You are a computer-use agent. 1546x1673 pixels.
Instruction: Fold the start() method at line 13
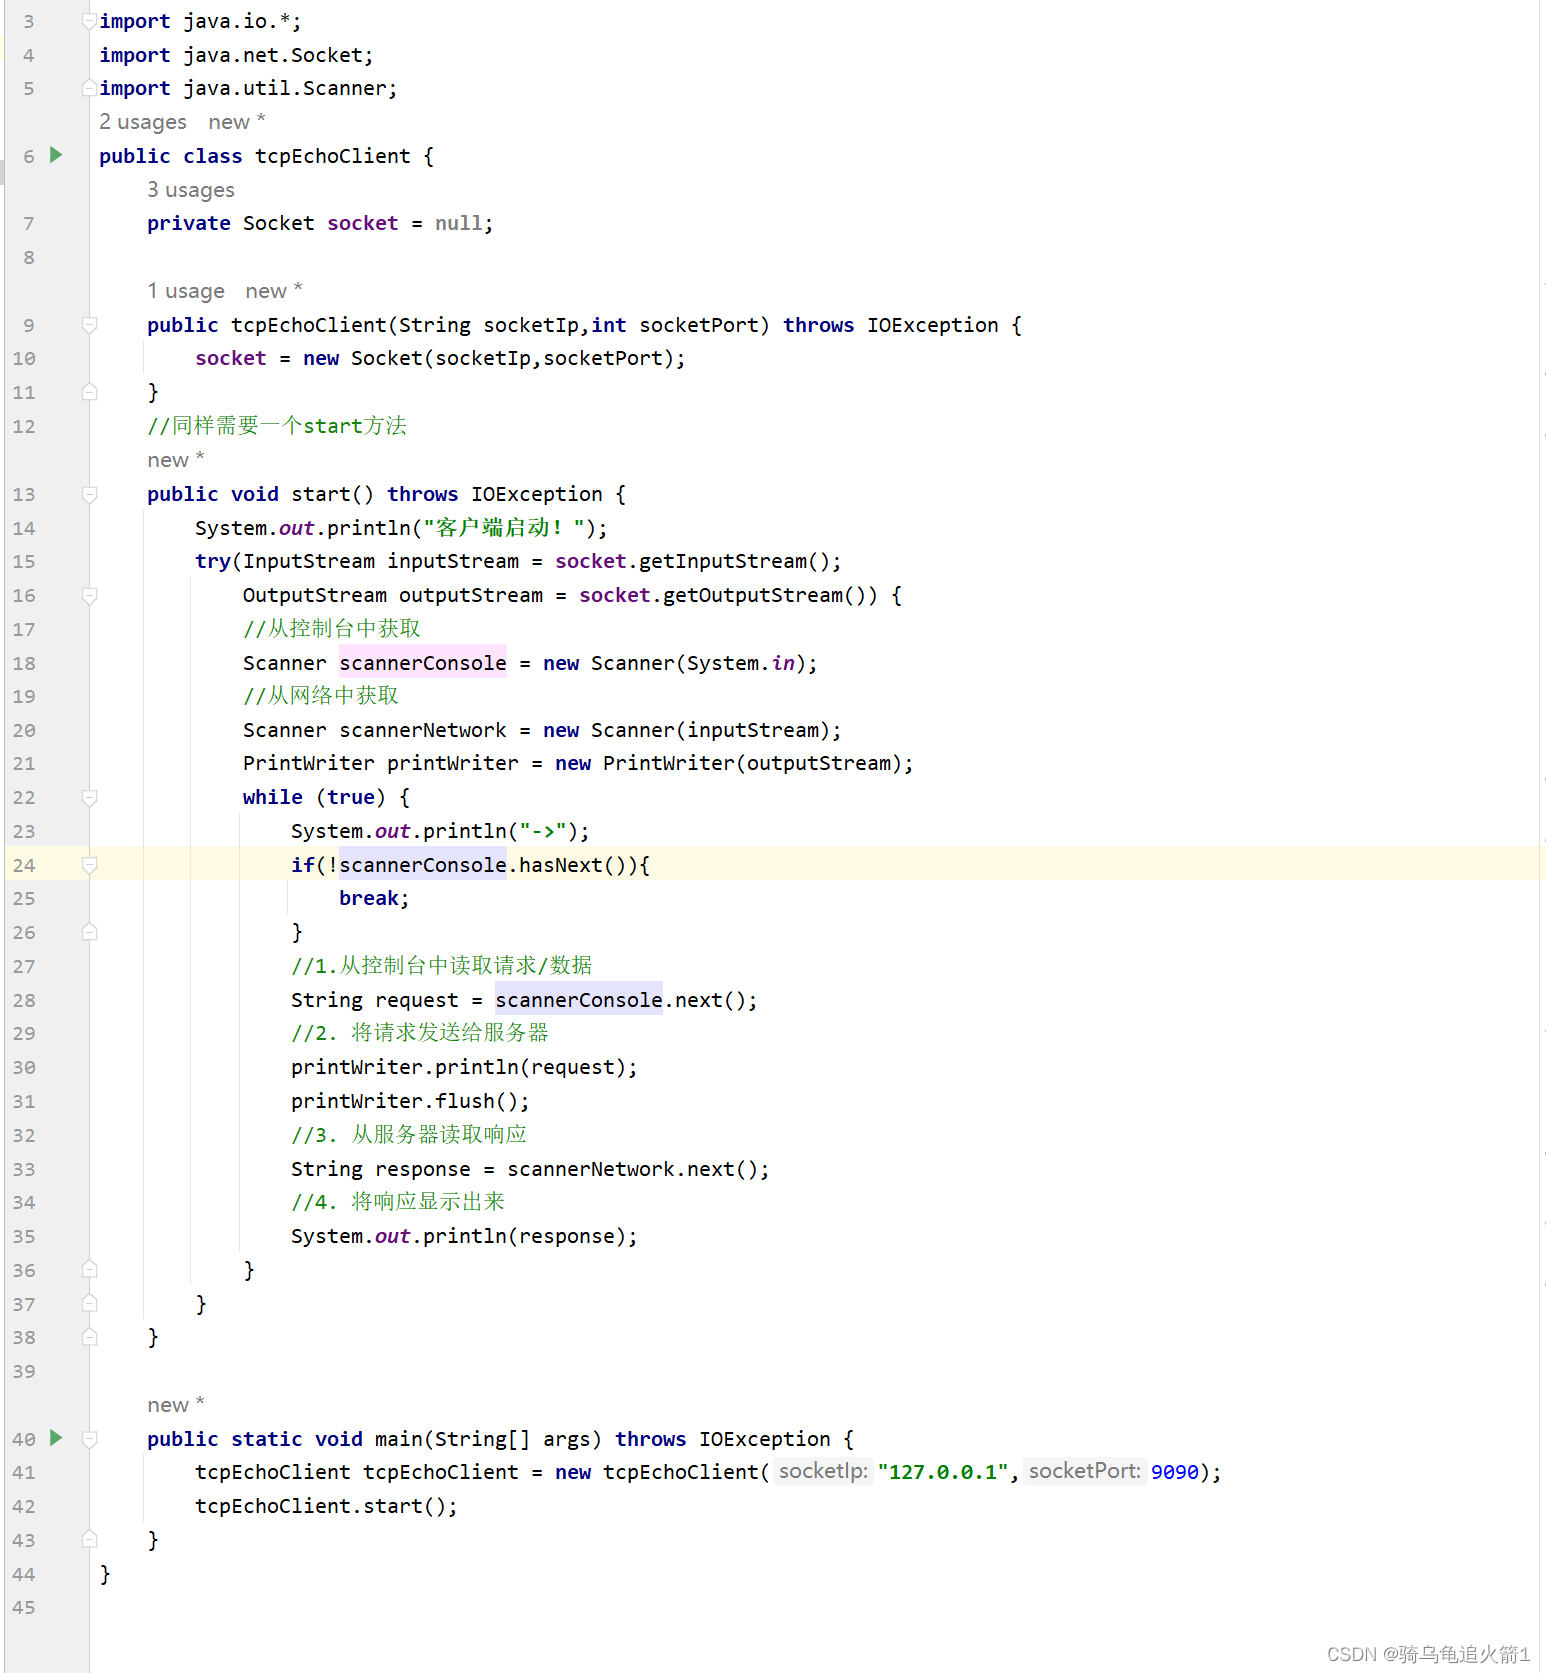(x=89, y=494)
